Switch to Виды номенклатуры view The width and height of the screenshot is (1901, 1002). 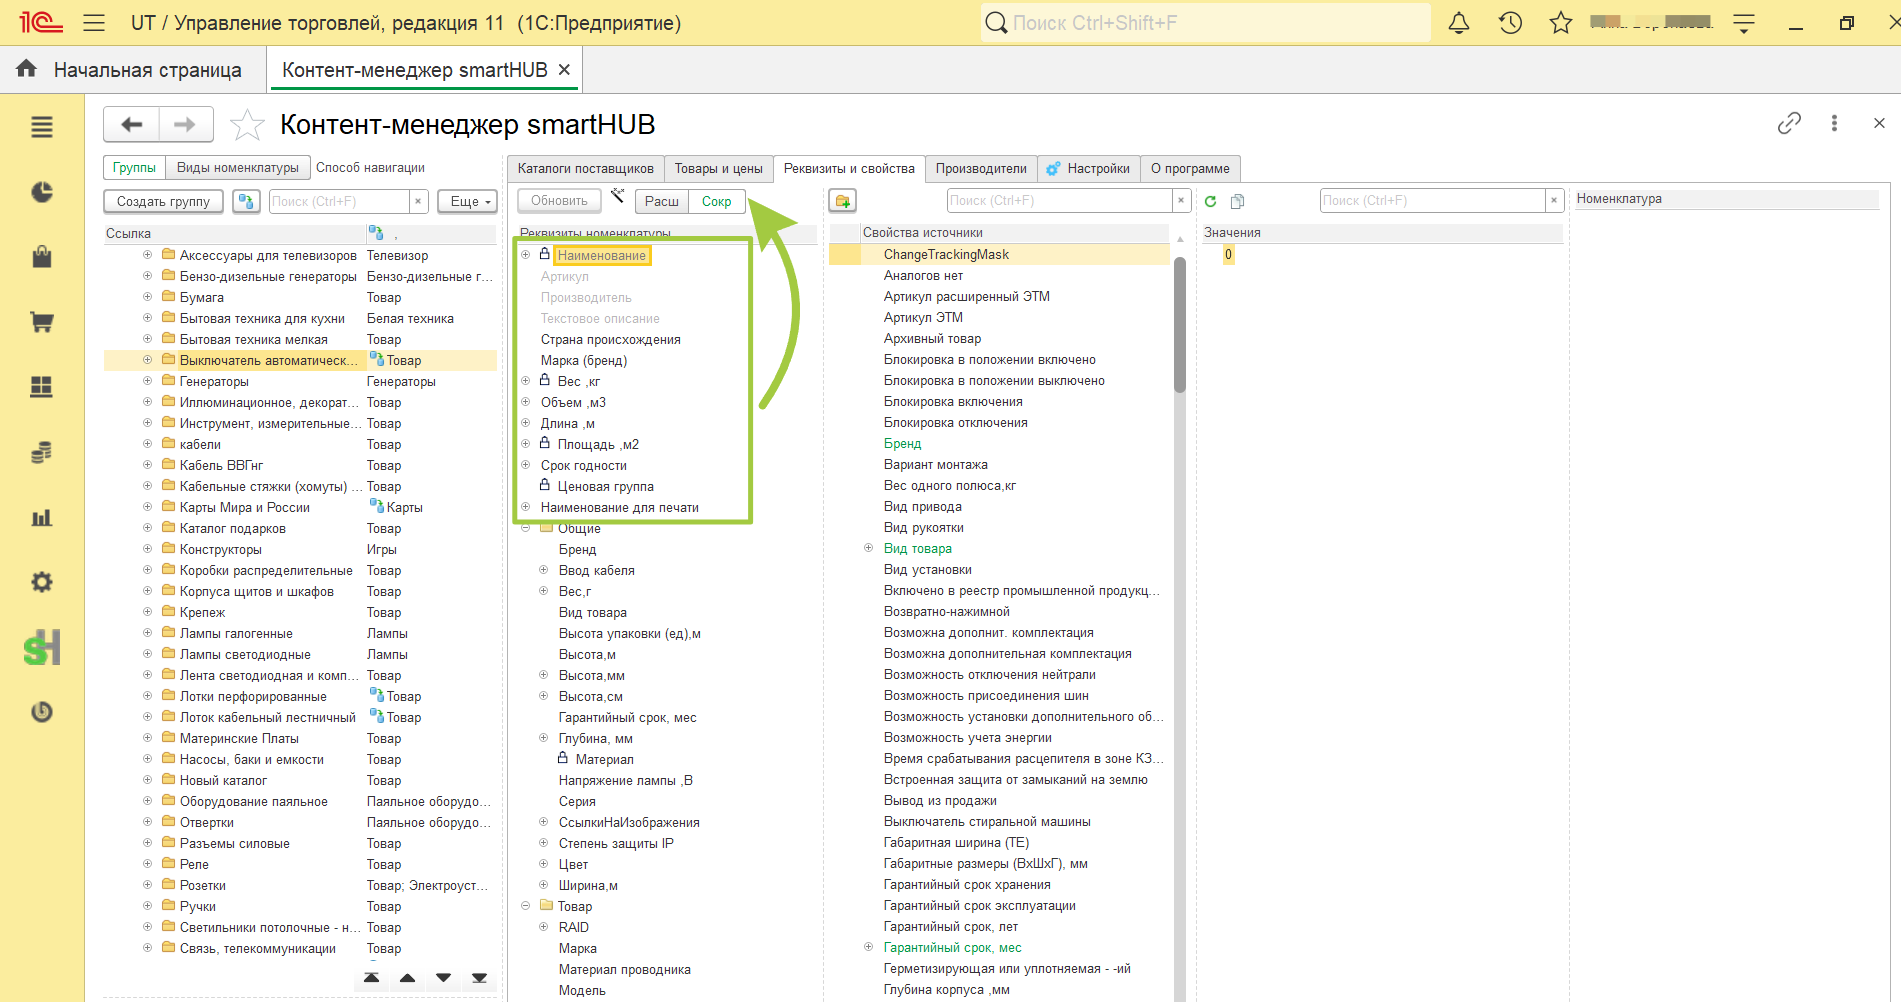pos(238,167)
